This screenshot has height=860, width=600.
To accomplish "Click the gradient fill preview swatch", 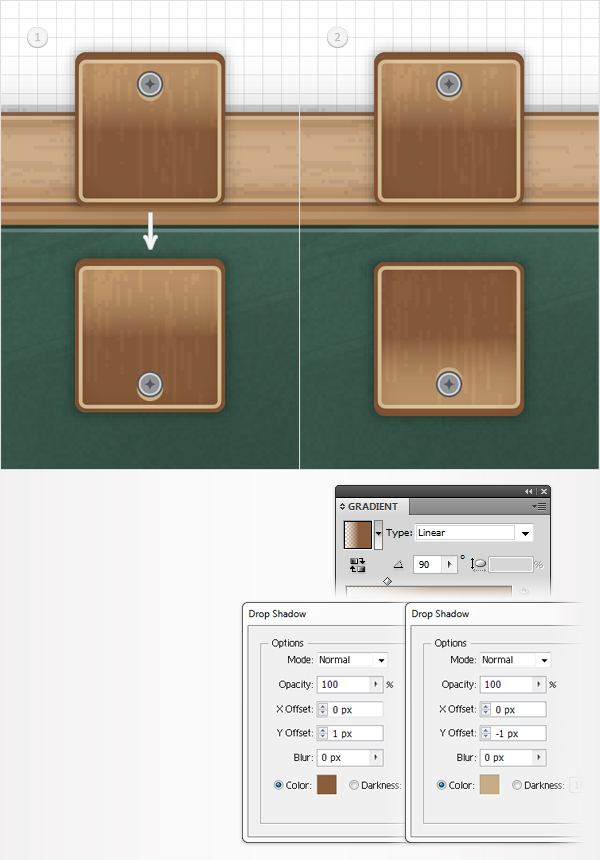I will coord(358,535).
